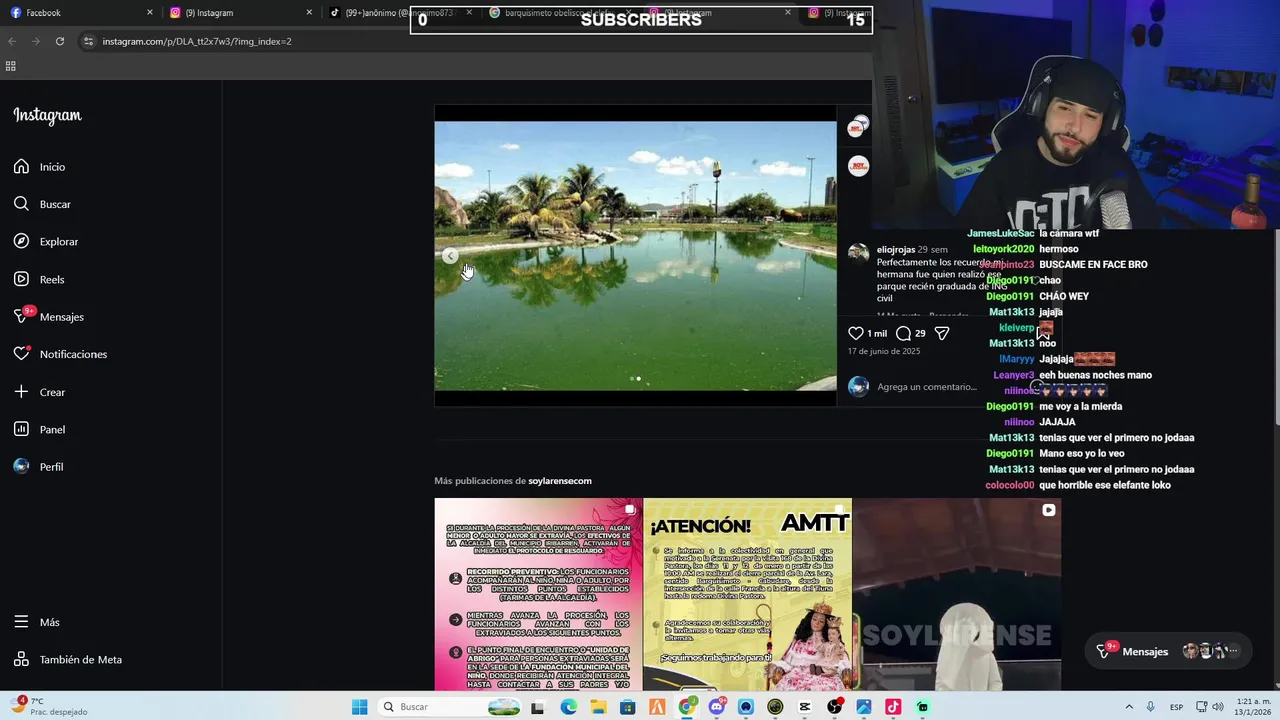This screenshot has width=1280, height=720.
Task: Go to Explorar page
Action: coord(46,241)
